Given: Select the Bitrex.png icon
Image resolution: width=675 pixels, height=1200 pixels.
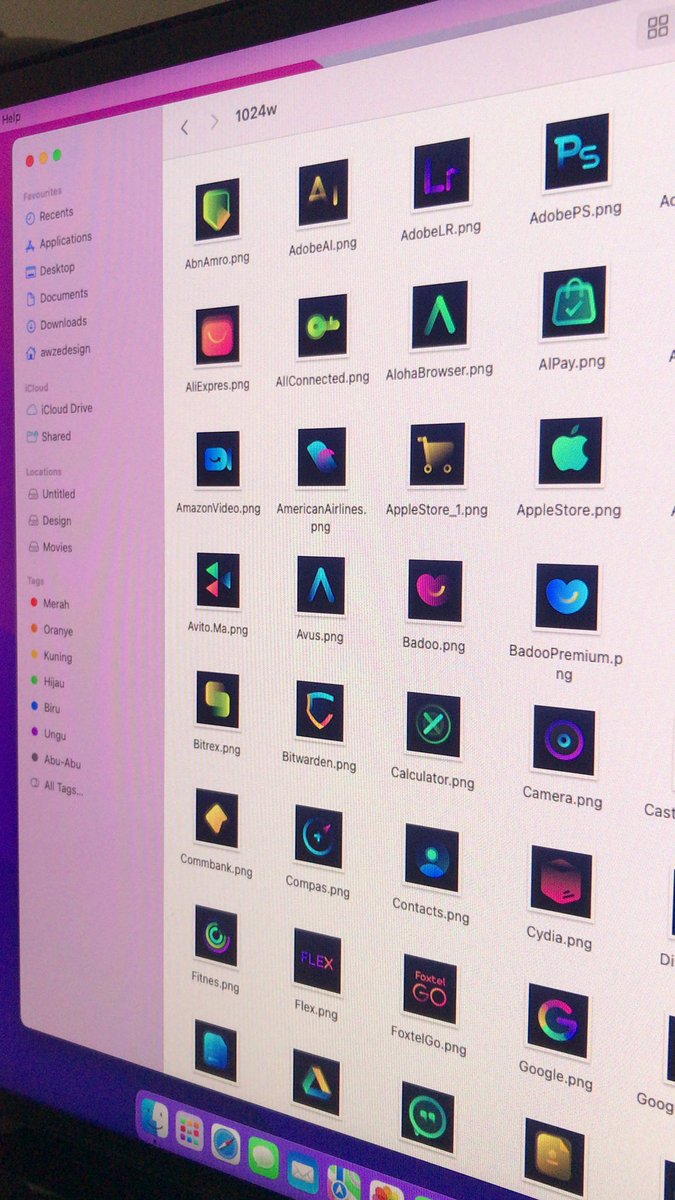Looking at the screenshot, I should tap(217, 700).
